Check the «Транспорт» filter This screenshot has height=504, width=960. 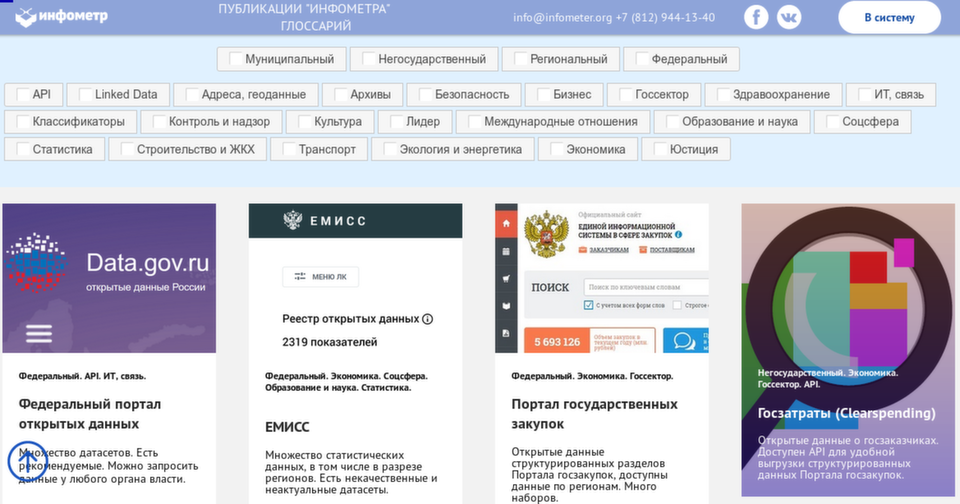tap(289, 149)
